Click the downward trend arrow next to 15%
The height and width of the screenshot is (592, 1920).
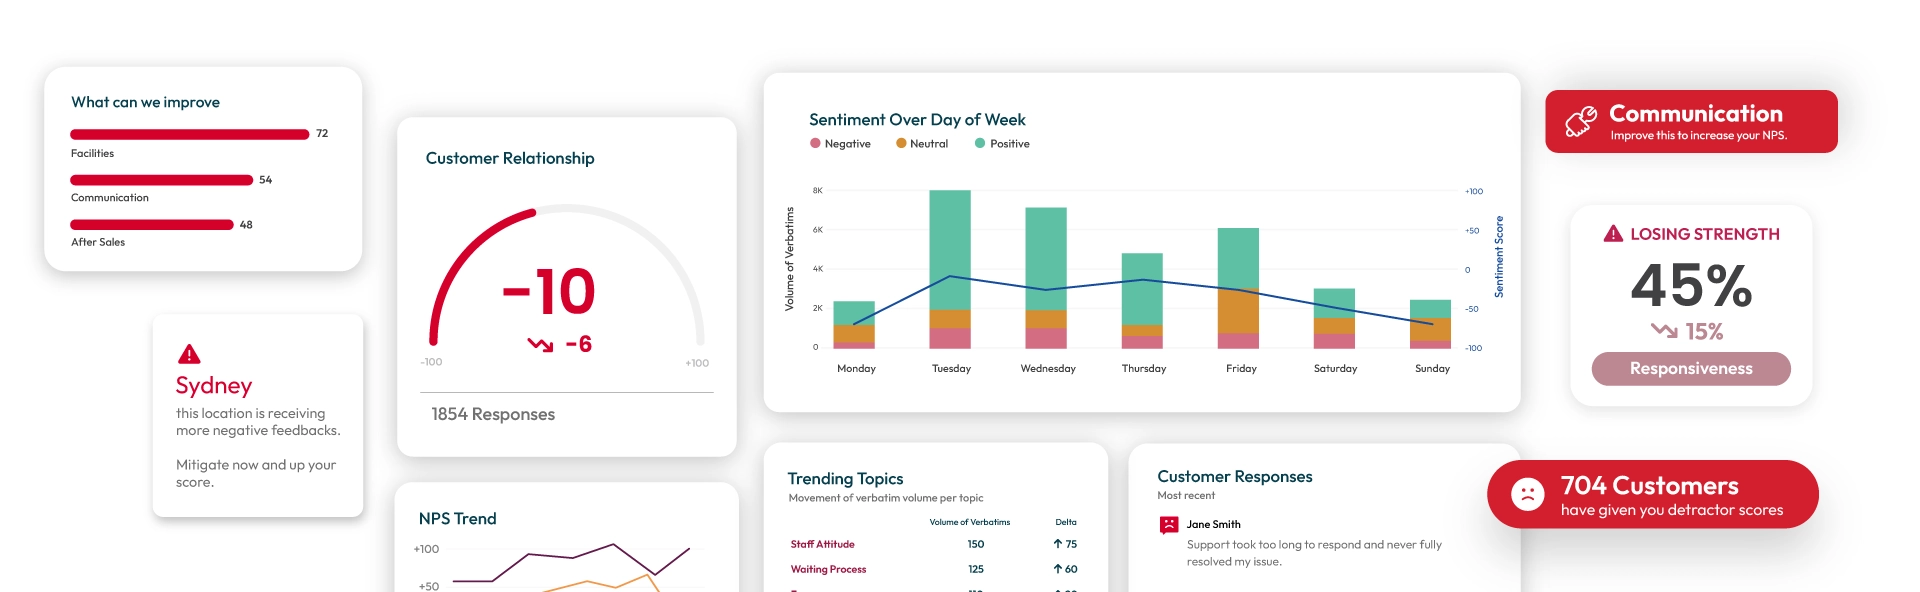(x=1664, y=330)
